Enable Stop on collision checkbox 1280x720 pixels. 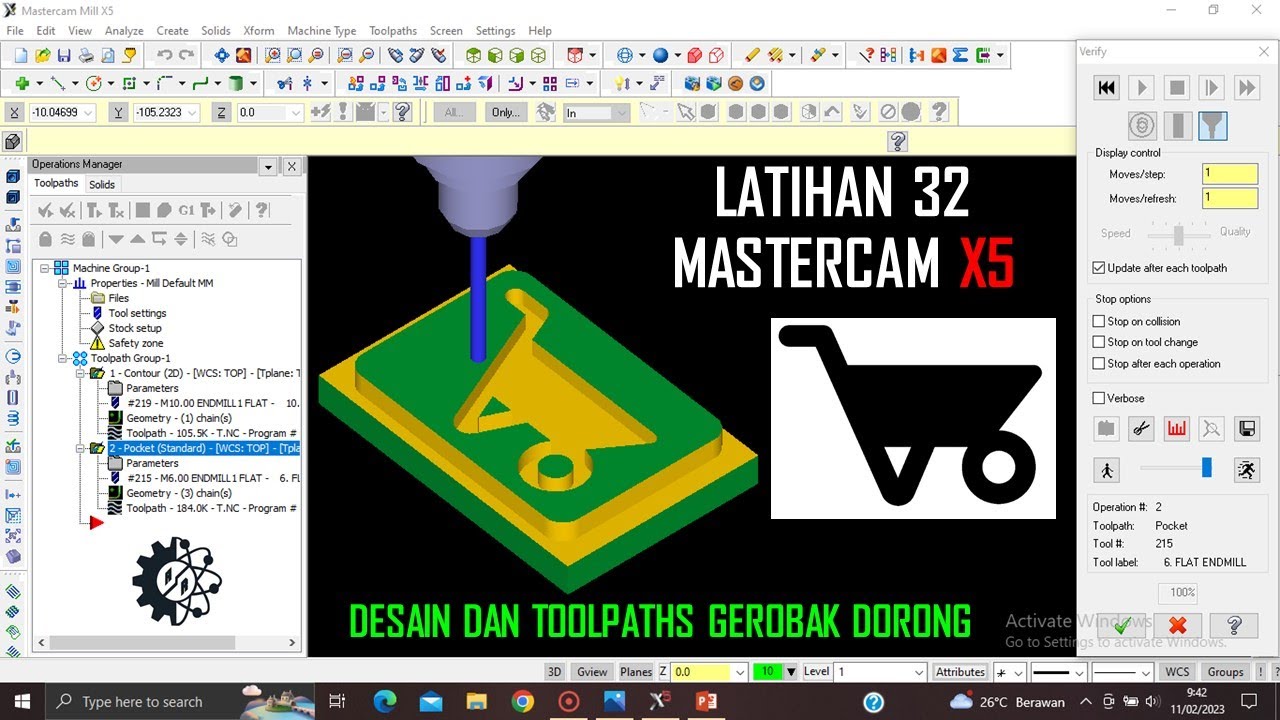[1099, 321]
